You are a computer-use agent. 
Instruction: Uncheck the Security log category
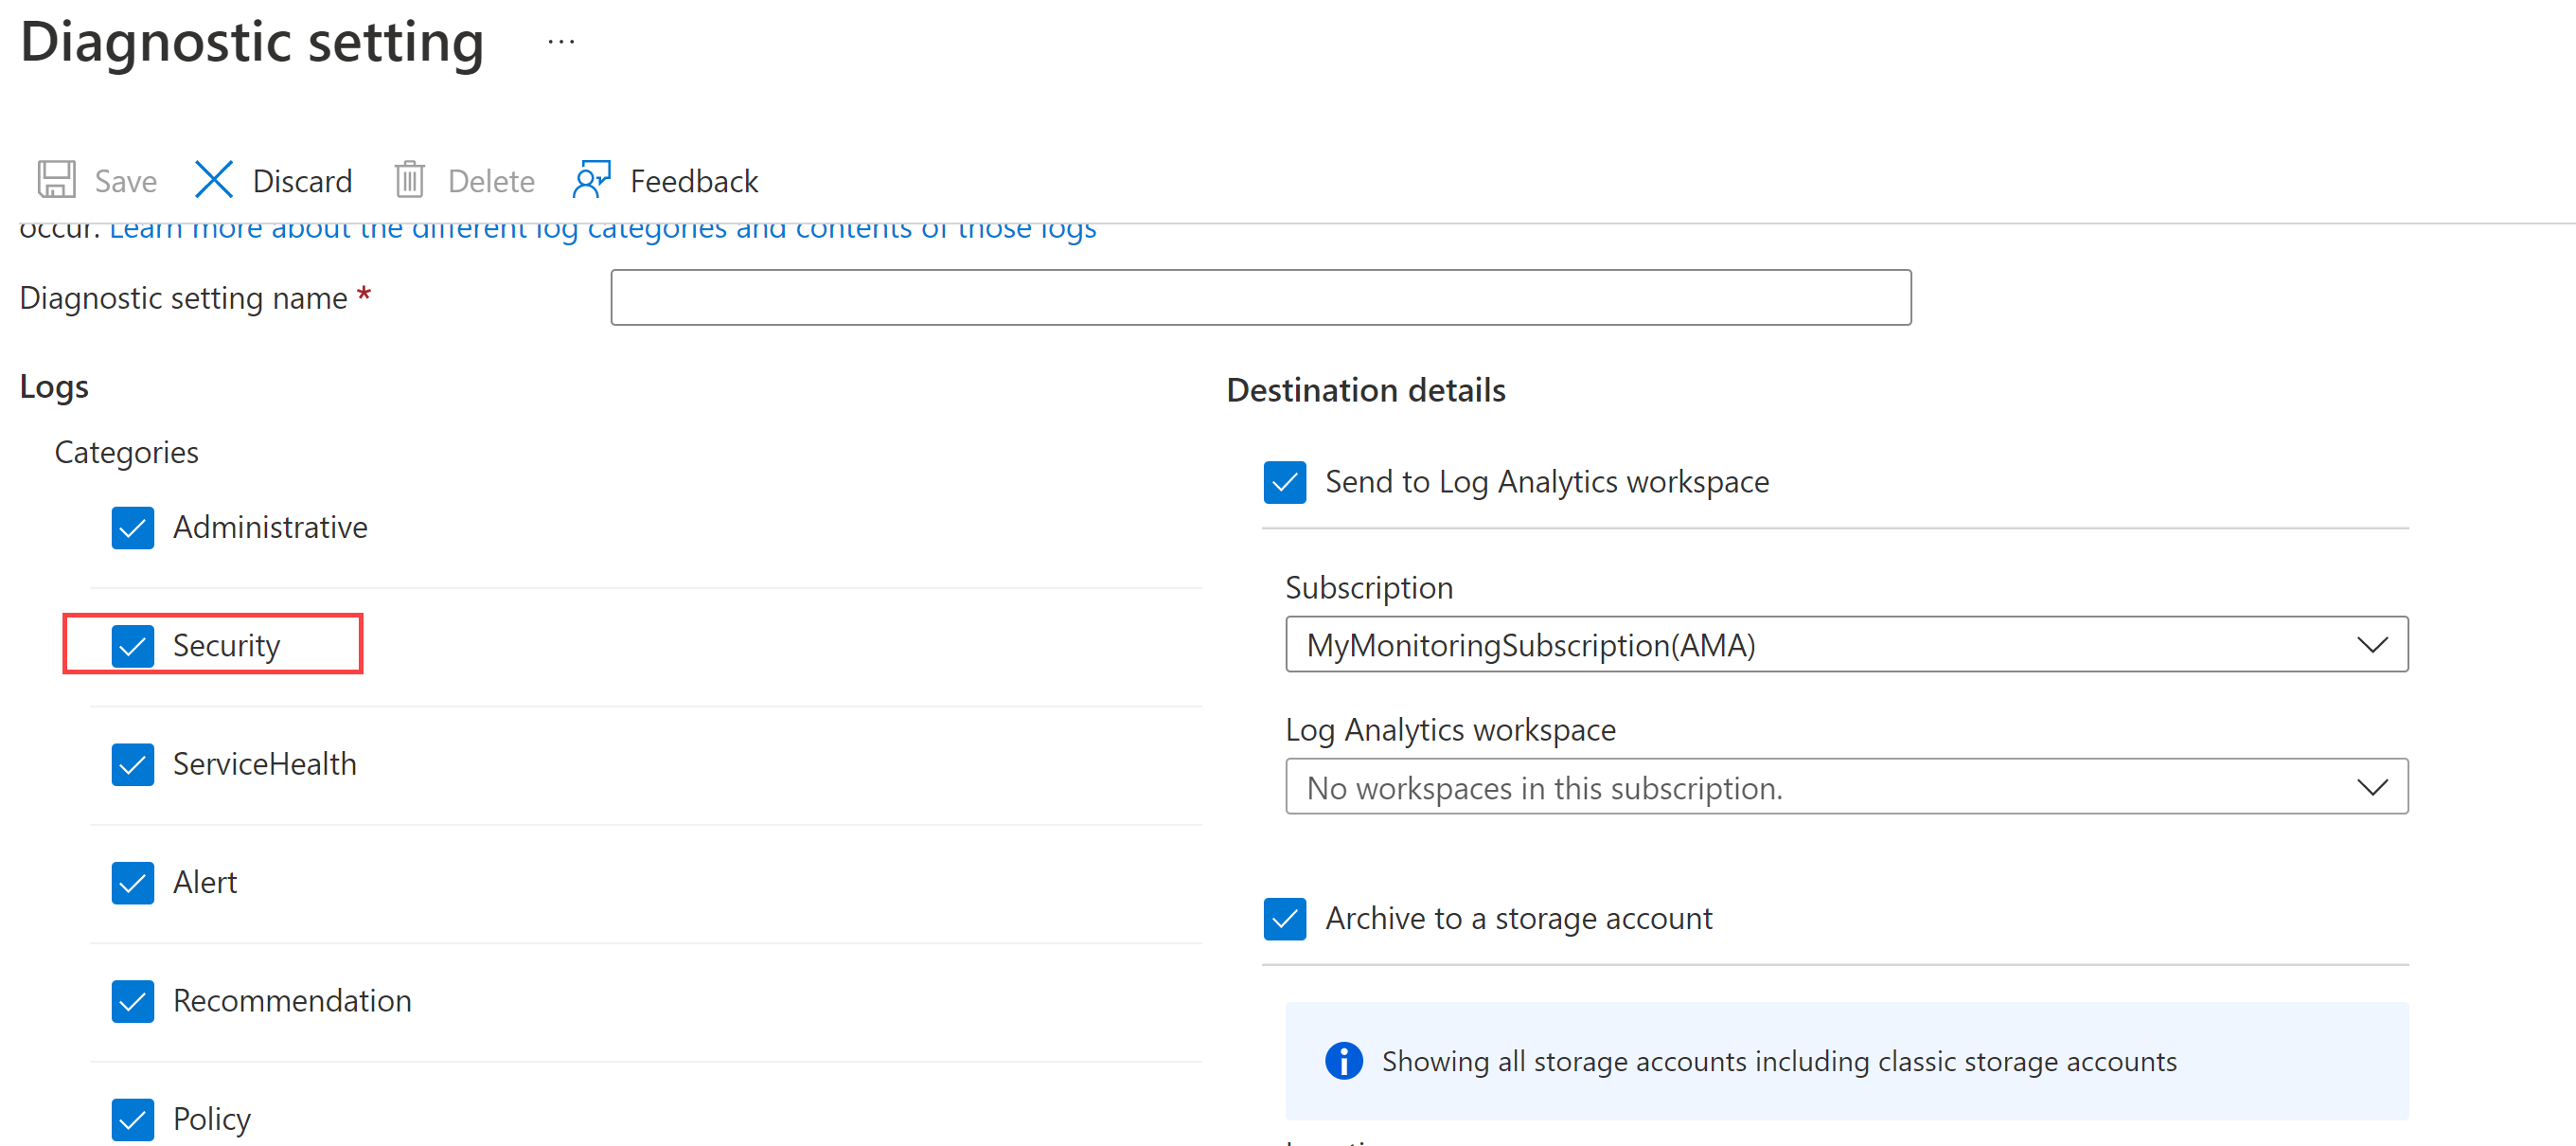[132, 645]
